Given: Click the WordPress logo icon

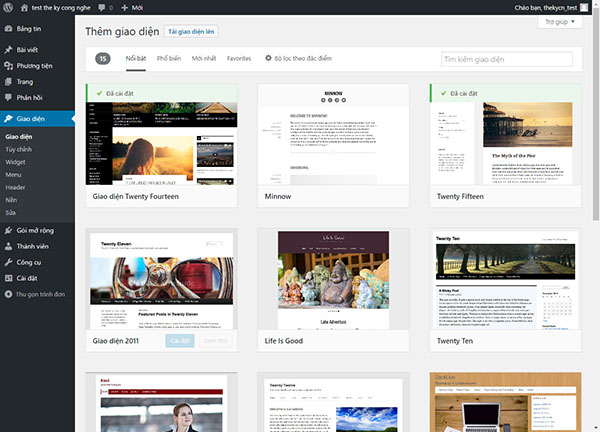Looking at the screenshot, I should click(8, 8).
